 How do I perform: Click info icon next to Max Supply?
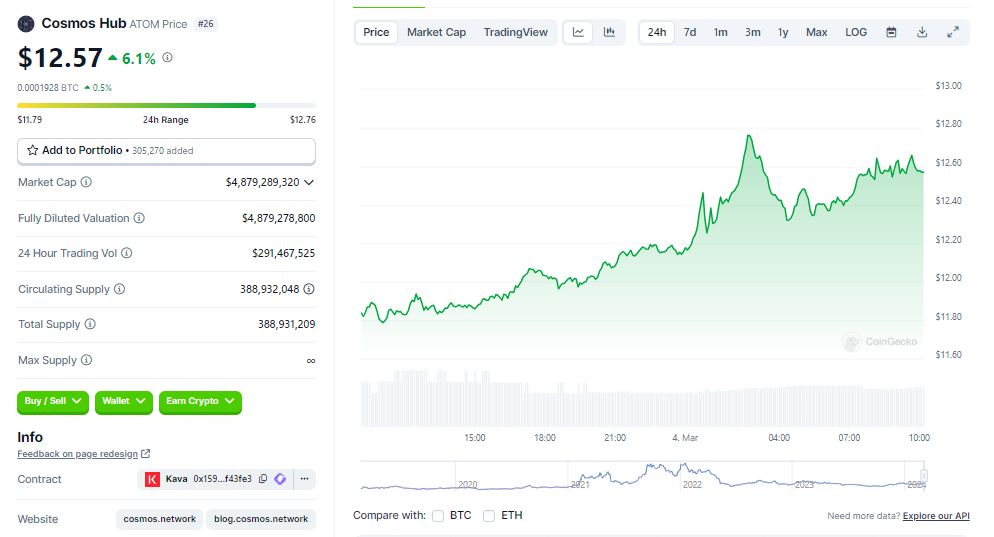click(x=86, y=360)
